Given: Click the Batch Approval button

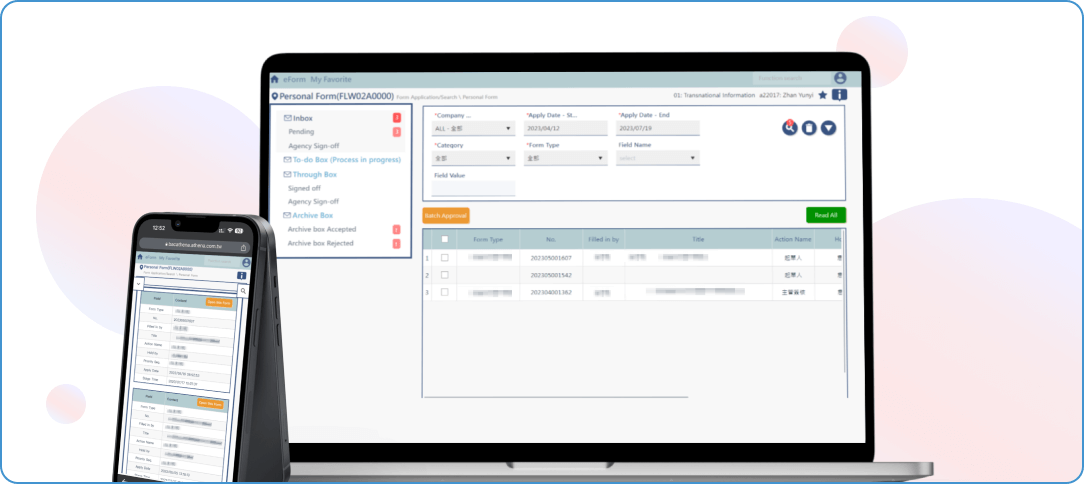Looking at the screenshot, I should point(445,215).
